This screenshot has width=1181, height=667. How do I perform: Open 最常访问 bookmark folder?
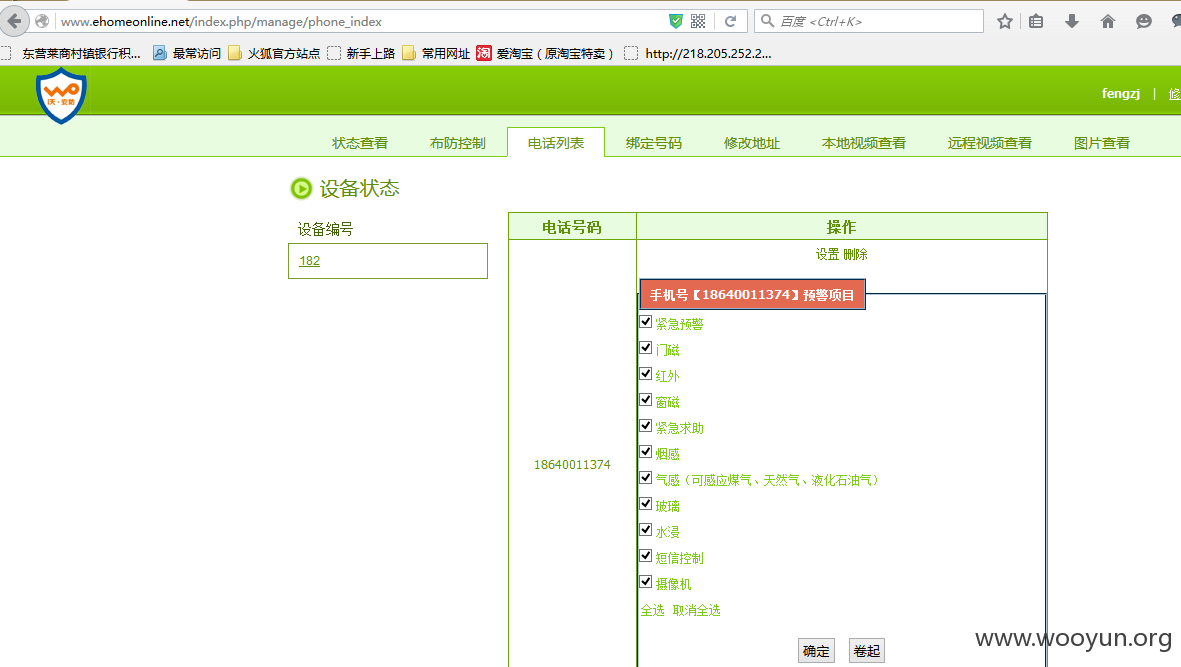click(x=187, y=53)
